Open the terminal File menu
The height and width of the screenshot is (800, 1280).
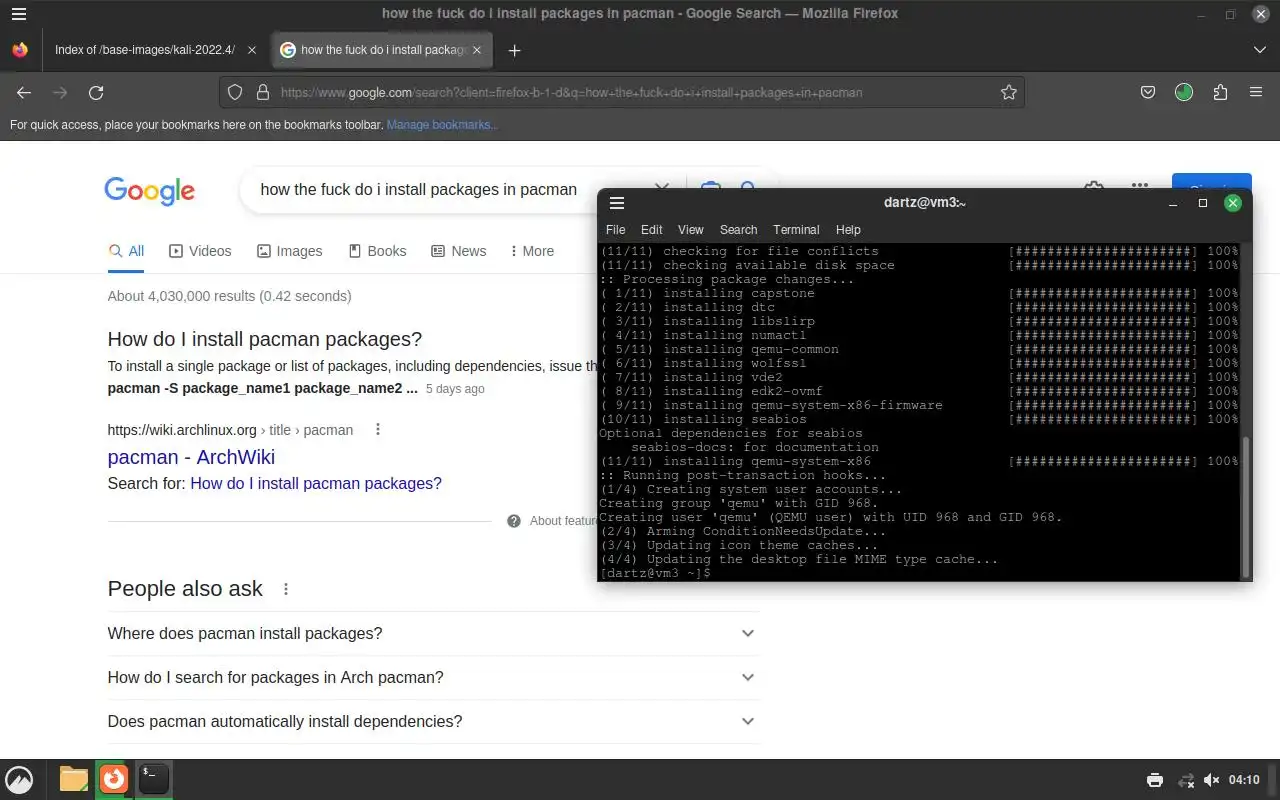pos(615,229)
